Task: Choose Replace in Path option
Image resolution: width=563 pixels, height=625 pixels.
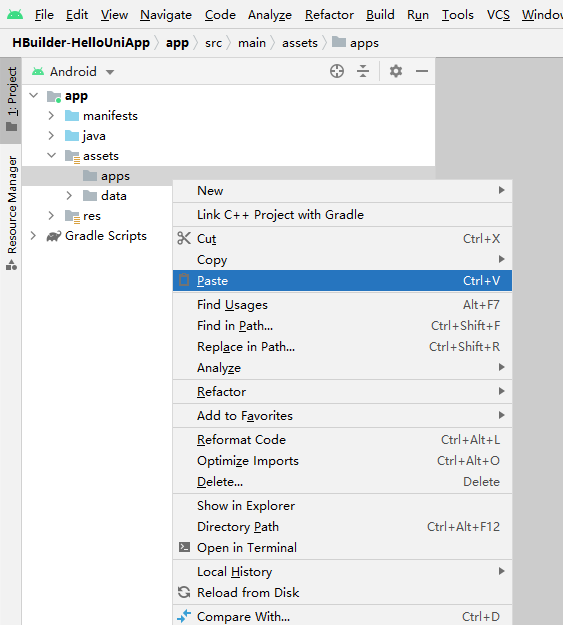Action: pyautogui.click(x=343, y=347)
